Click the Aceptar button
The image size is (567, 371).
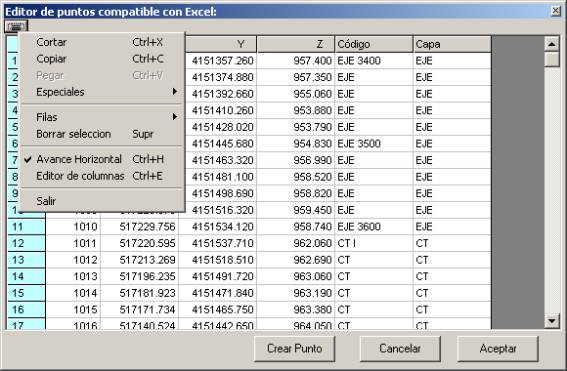498,349
